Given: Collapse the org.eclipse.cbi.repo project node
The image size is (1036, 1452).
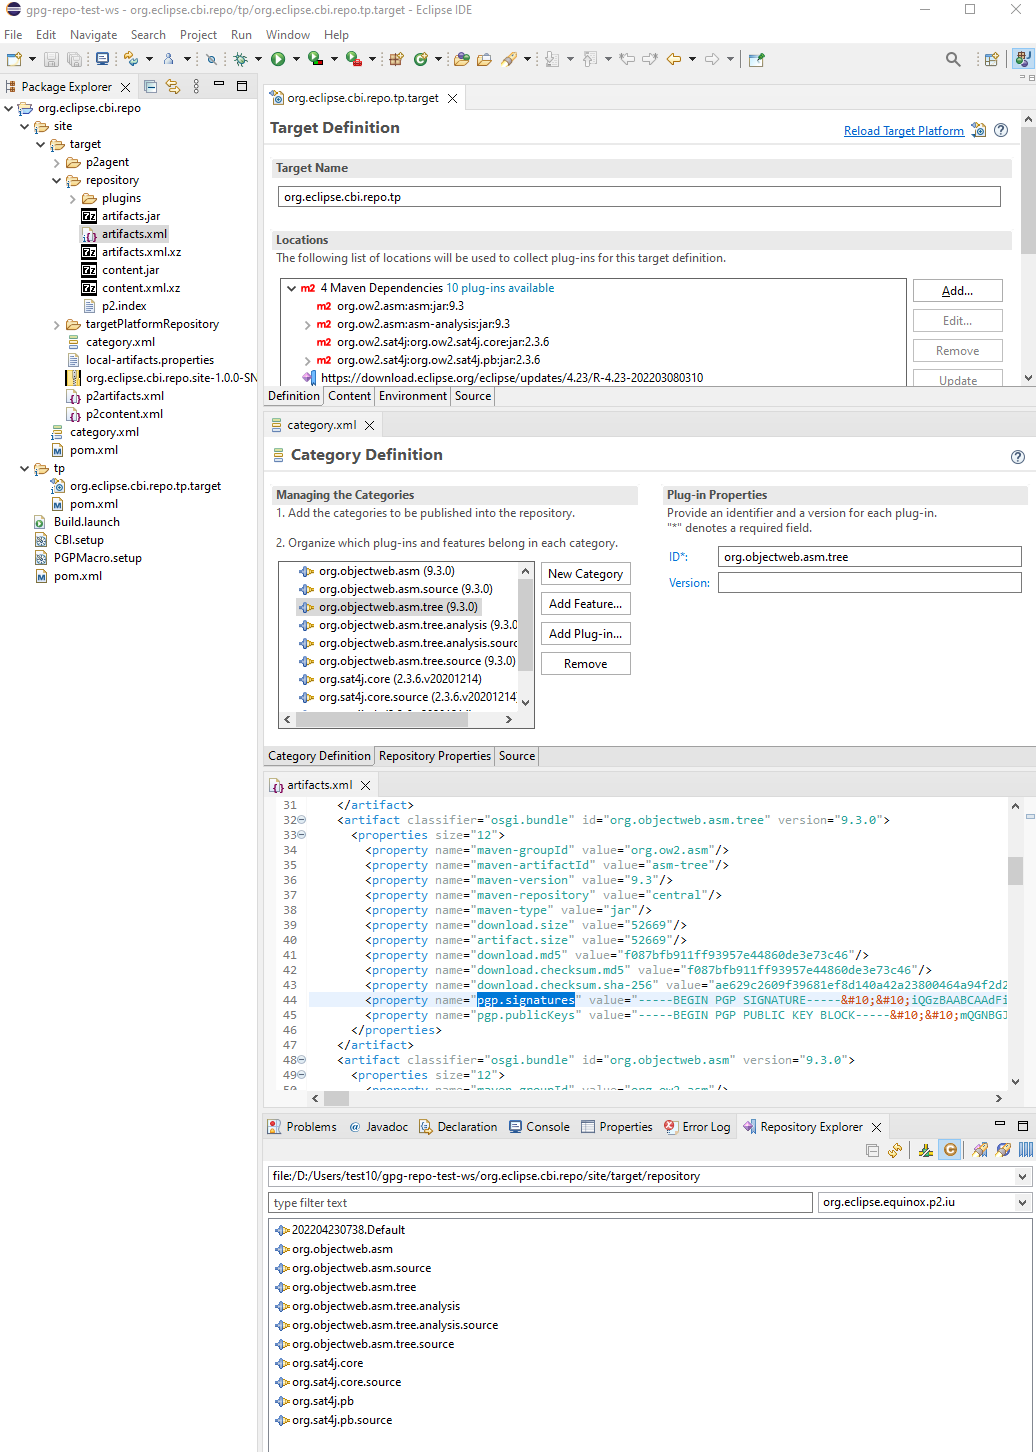Looking at the screenshot, I should [9, 108].
